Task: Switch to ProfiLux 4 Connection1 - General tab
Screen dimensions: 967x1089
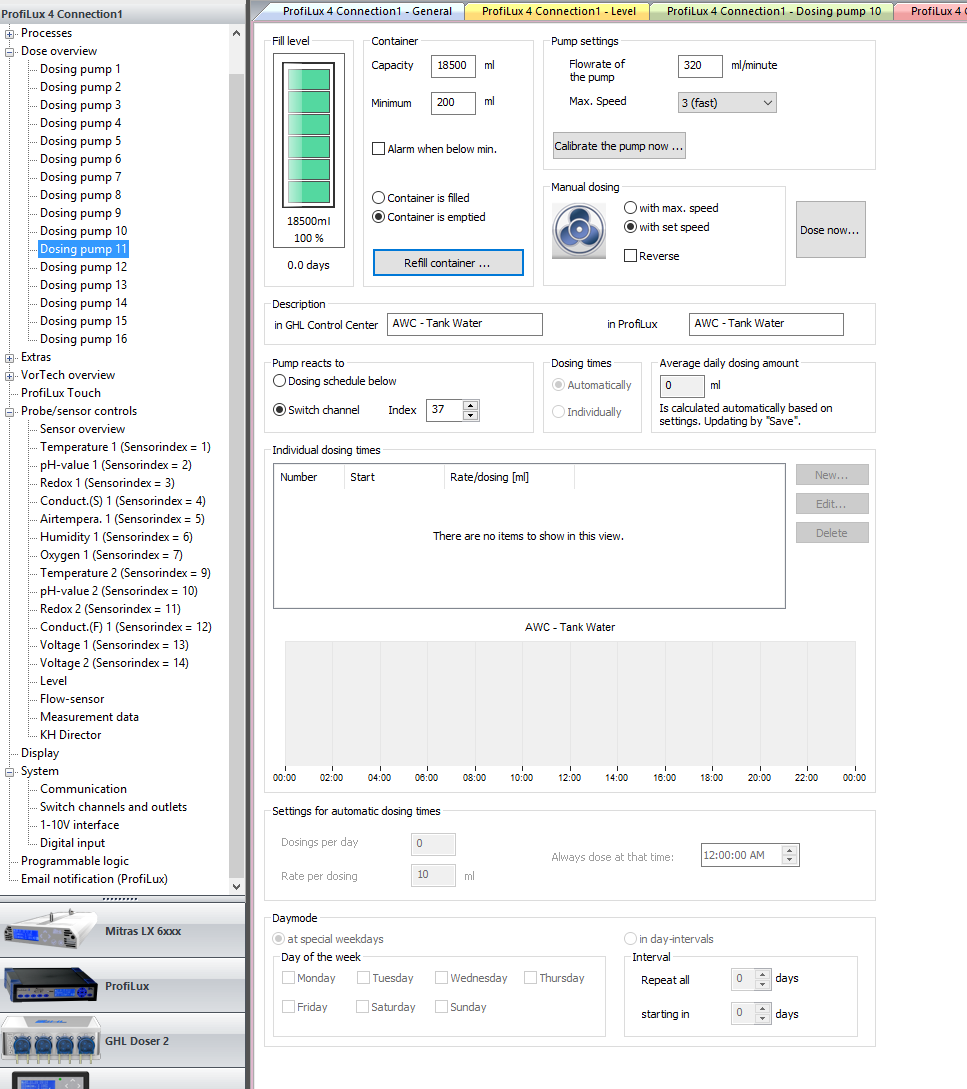Action: tap(367, 11)
